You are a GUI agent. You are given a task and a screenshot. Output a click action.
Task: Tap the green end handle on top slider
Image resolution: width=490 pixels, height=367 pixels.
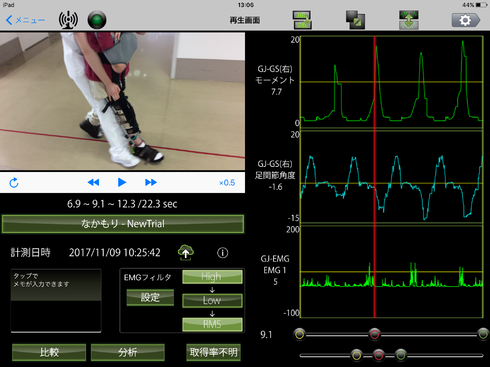point(483,334)
